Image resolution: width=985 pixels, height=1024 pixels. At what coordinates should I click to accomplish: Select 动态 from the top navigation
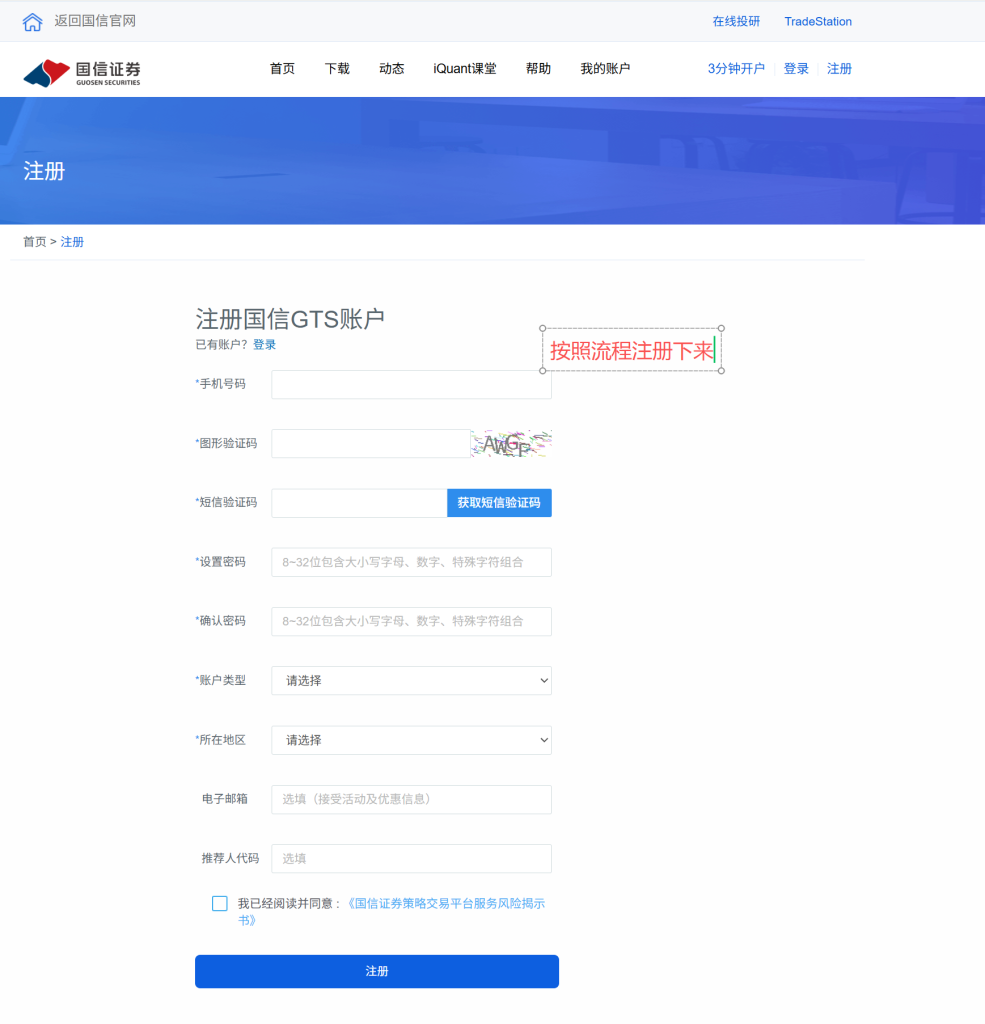pos(391,69)
